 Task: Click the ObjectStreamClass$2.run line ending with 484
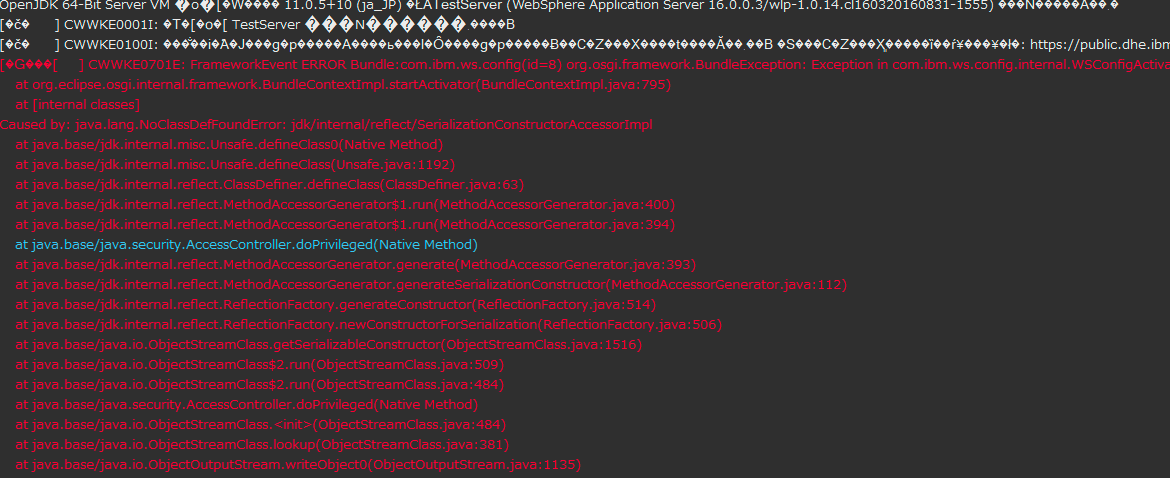(260, 385)
